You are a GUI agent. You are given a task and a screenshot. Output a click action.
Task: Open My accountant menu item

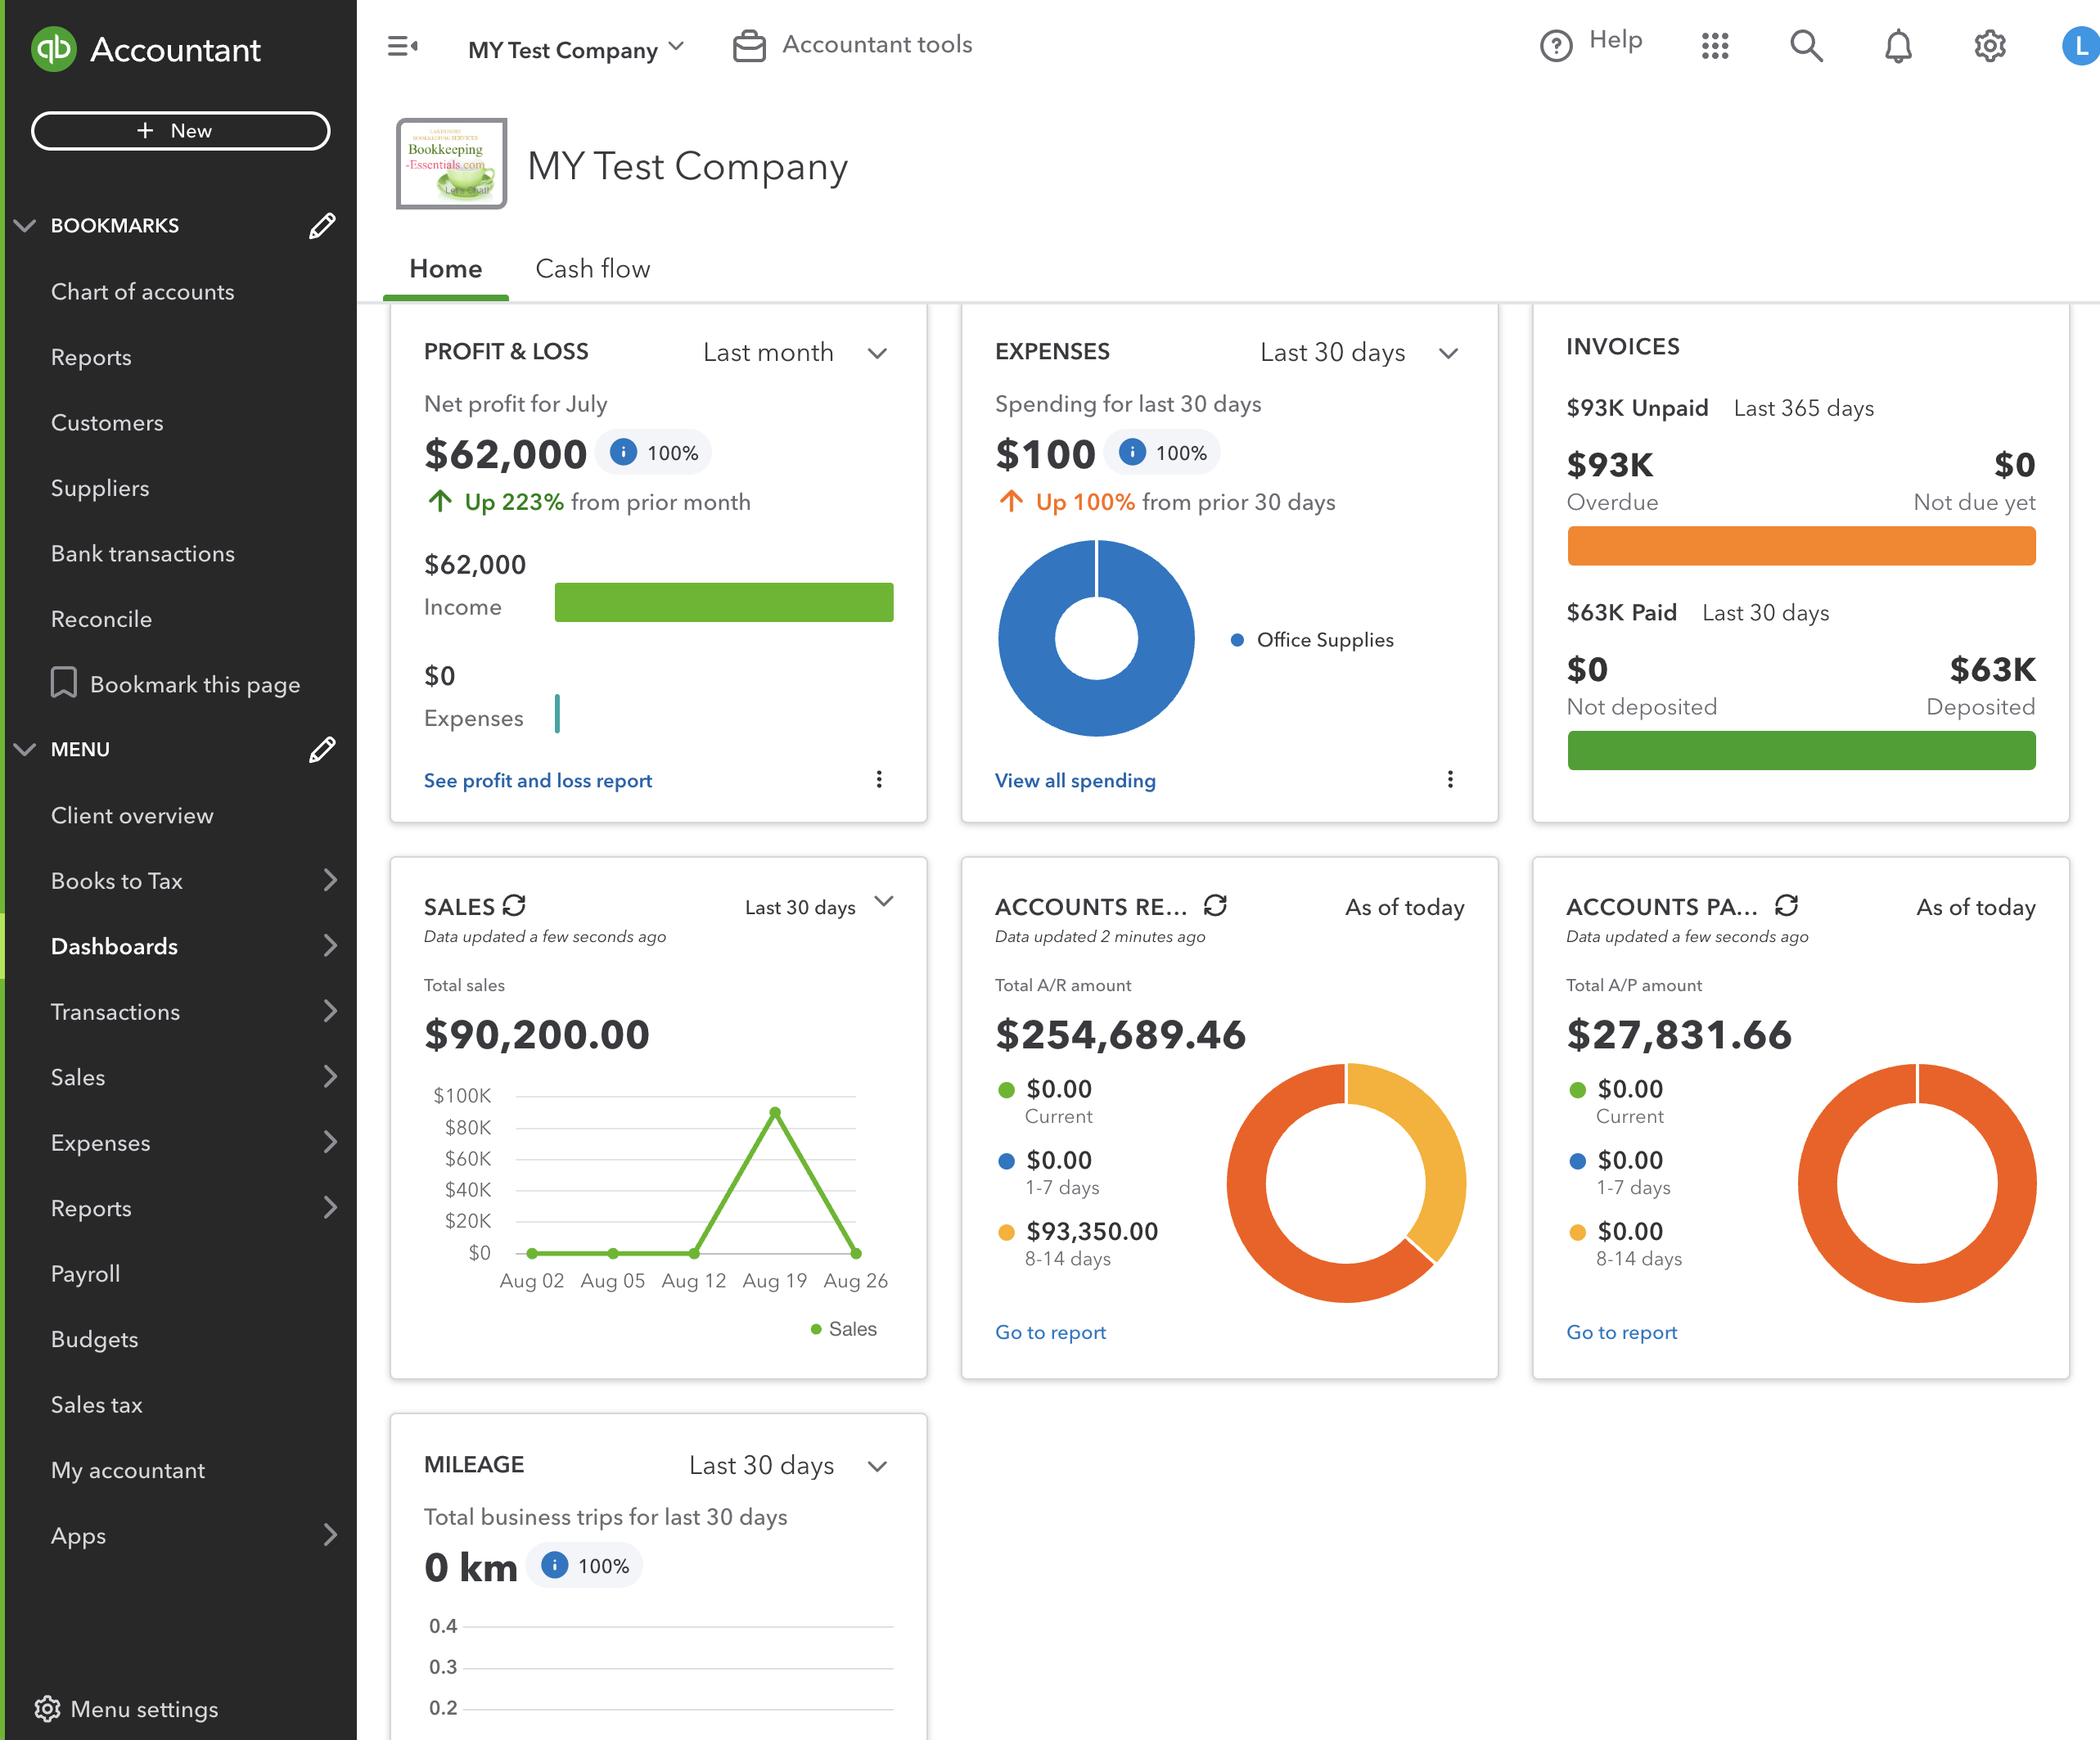[128, 1470]
